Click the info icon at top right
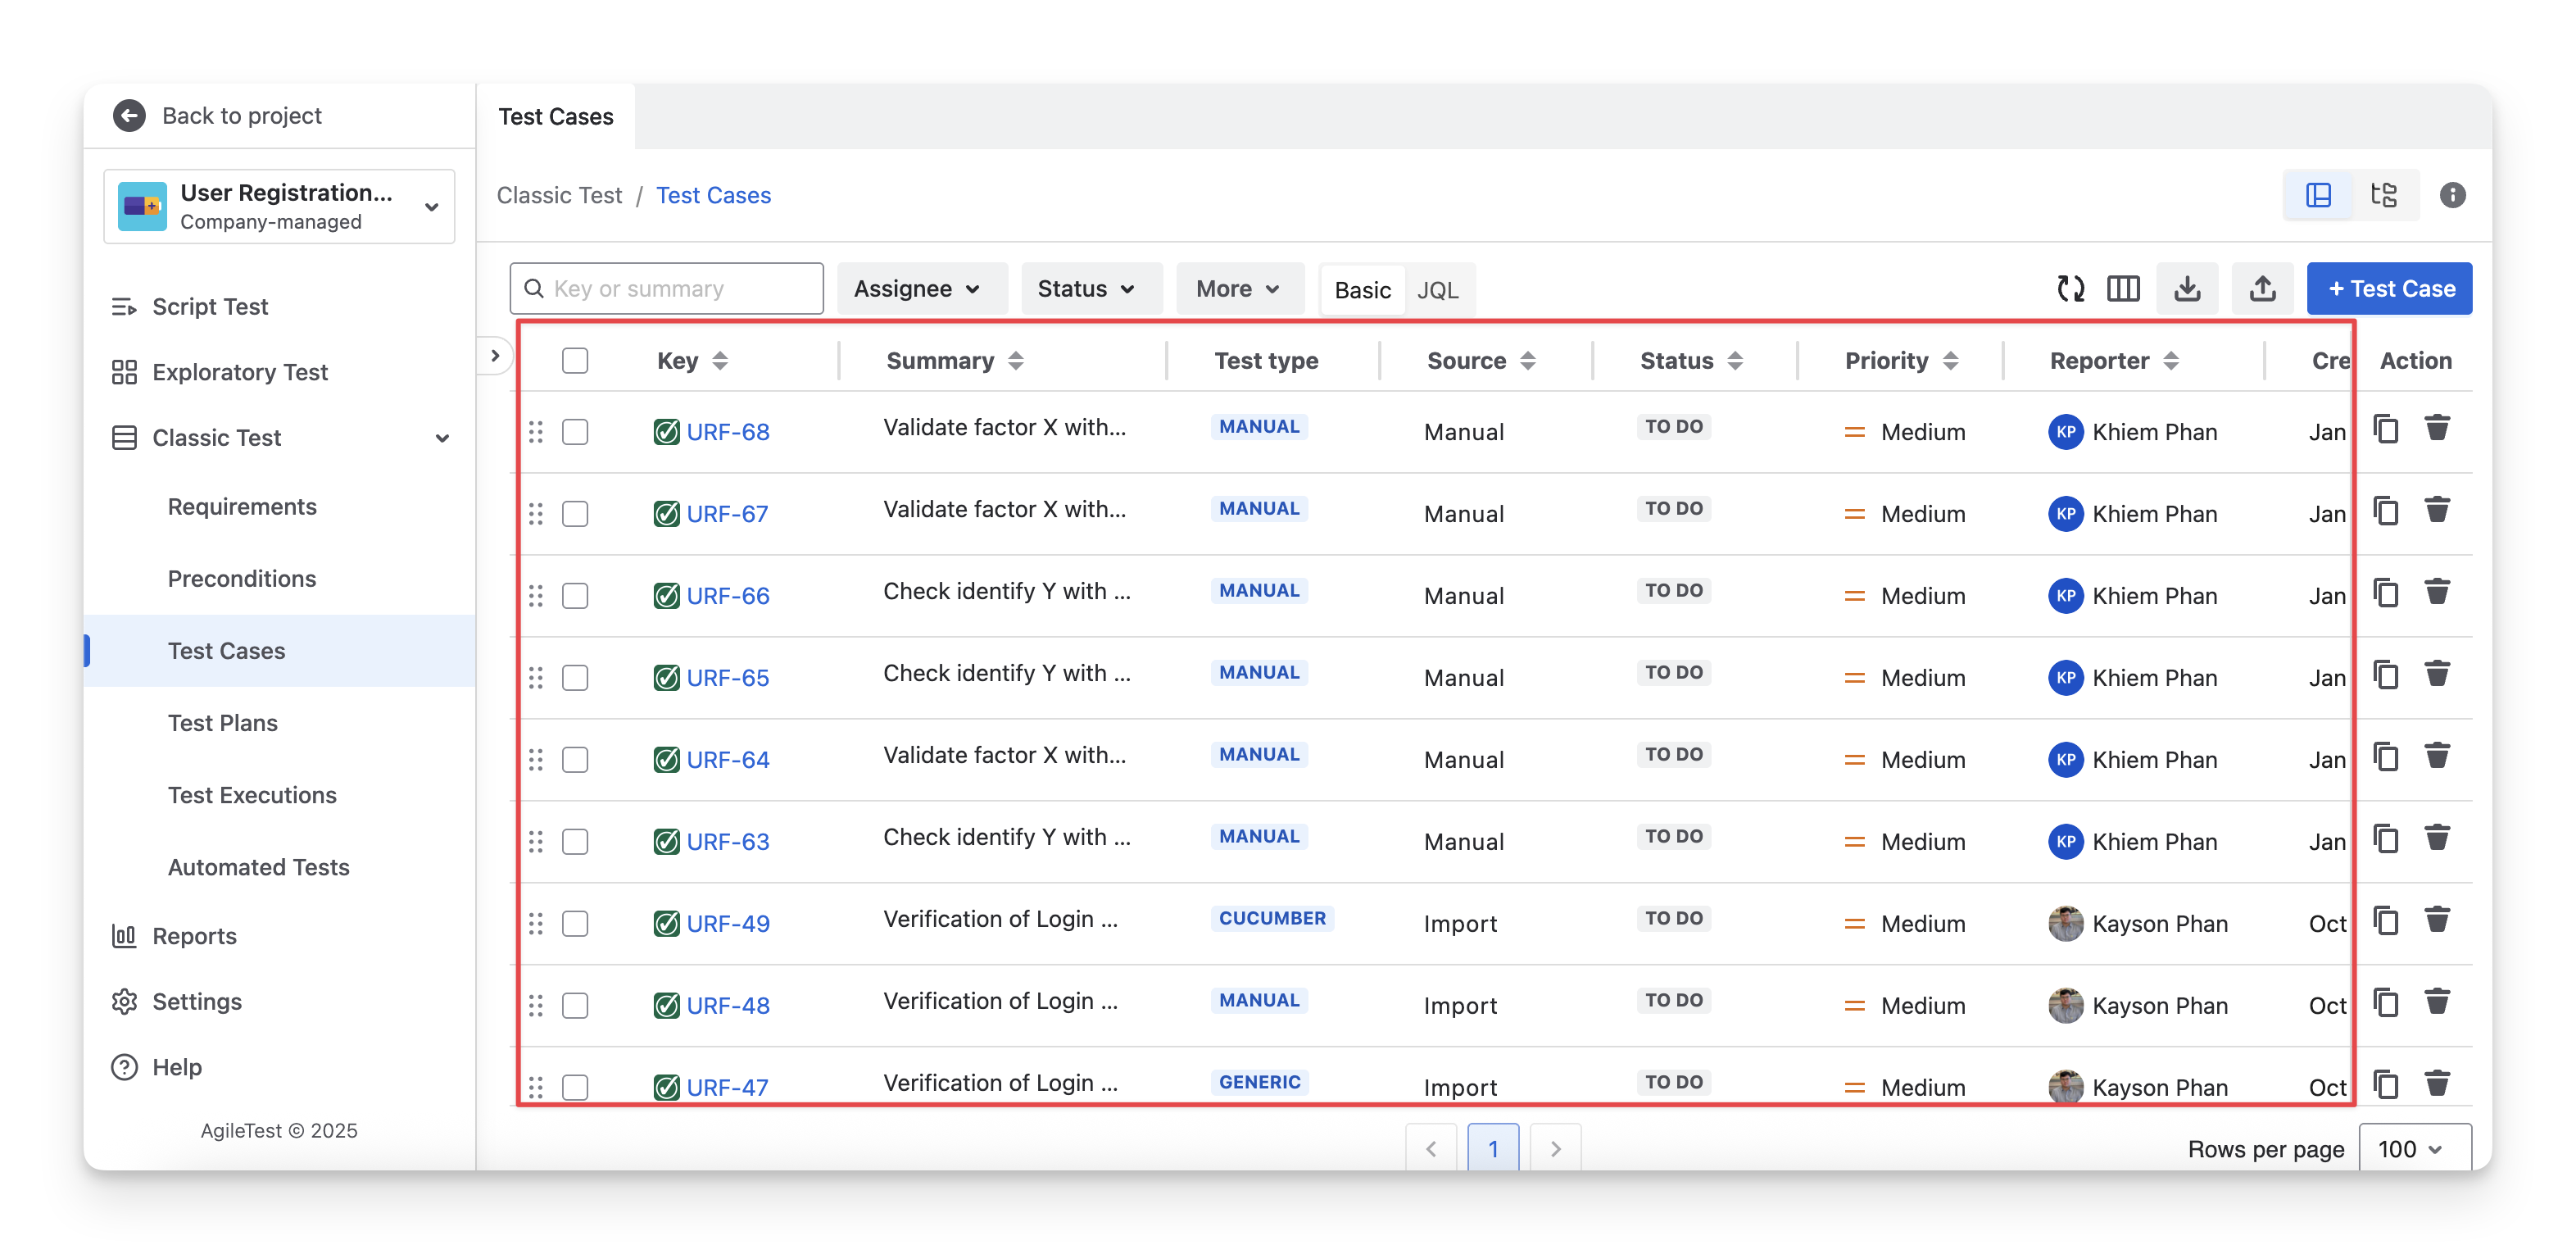Viewport: 2576px width, 1254px height. tap(2452, 195)
